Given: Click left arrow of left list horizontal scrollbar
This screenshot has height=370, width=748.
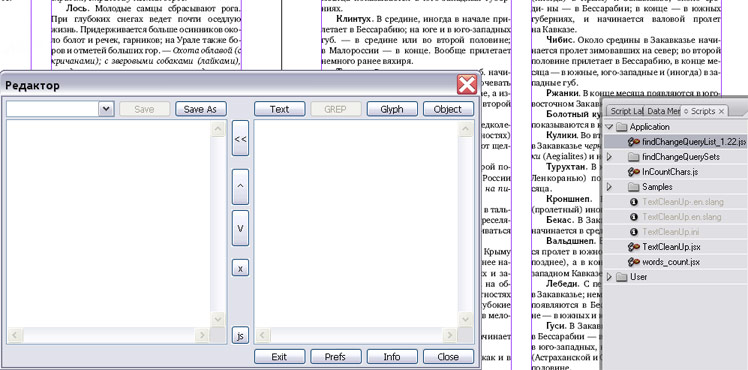Looking at the screenshot, I should click(x=15, y=335).
